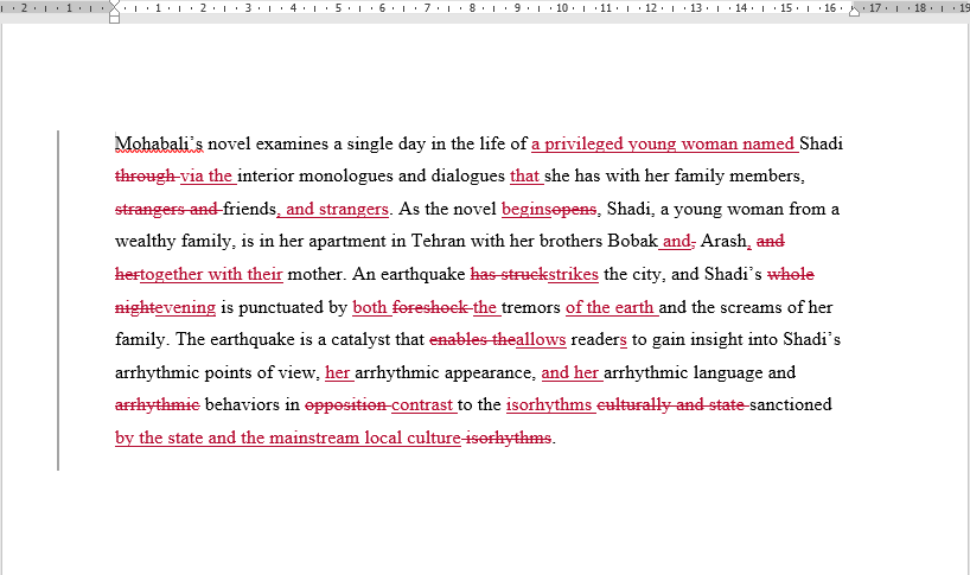Click the deleted word "opposition"
The width and height of the screenshot is (970, 575).
(x=346, y=405)
